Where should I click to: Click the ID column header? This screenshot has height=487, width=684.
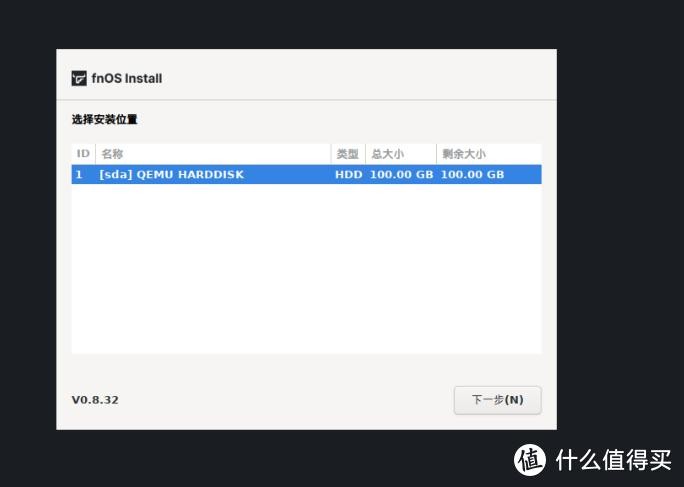83,154
